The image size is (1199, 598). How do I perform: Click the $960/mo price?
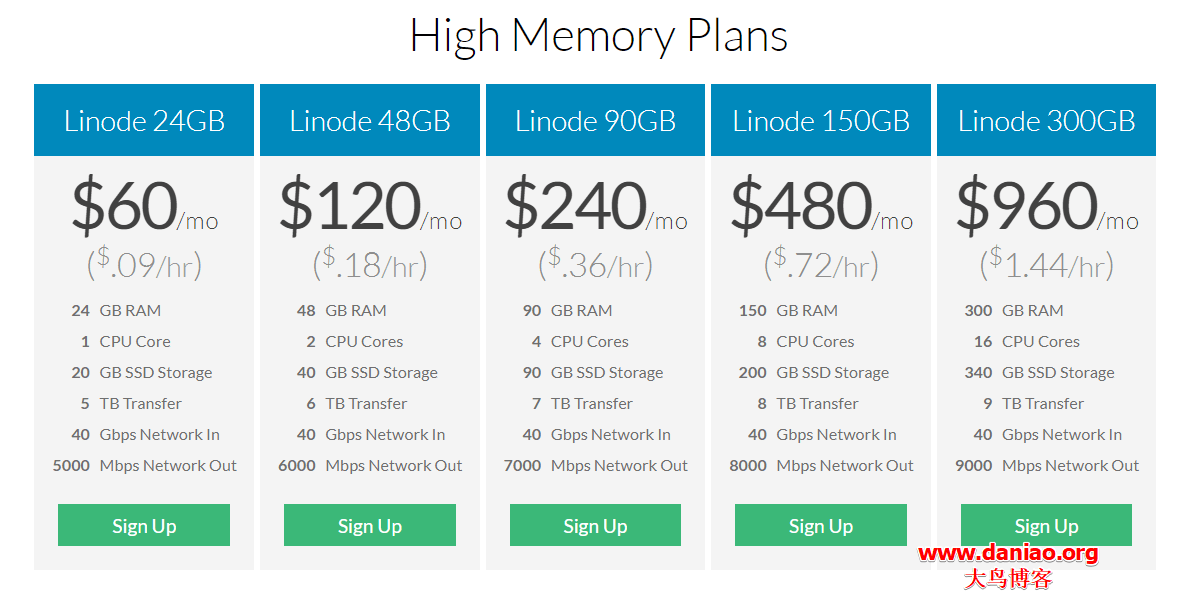pos(1046,206)
